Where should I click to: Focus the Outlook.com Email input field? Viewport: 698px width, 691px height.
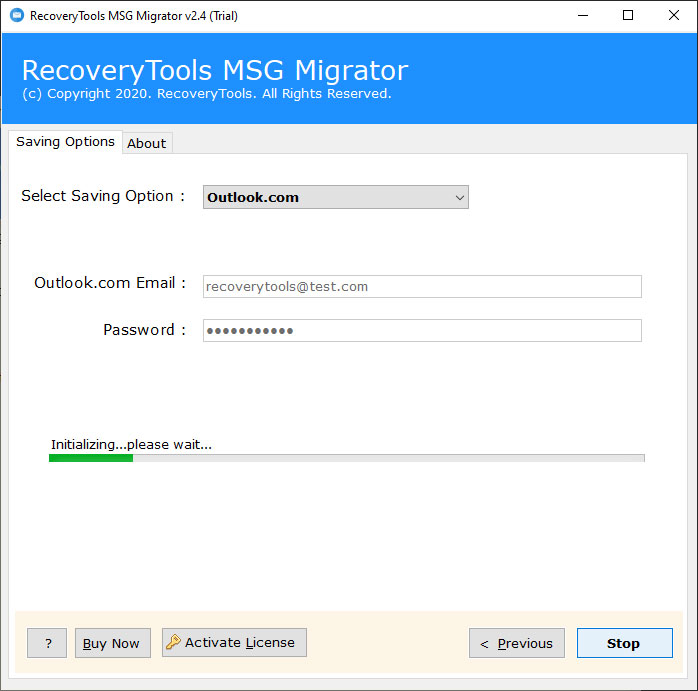[422, 286]
